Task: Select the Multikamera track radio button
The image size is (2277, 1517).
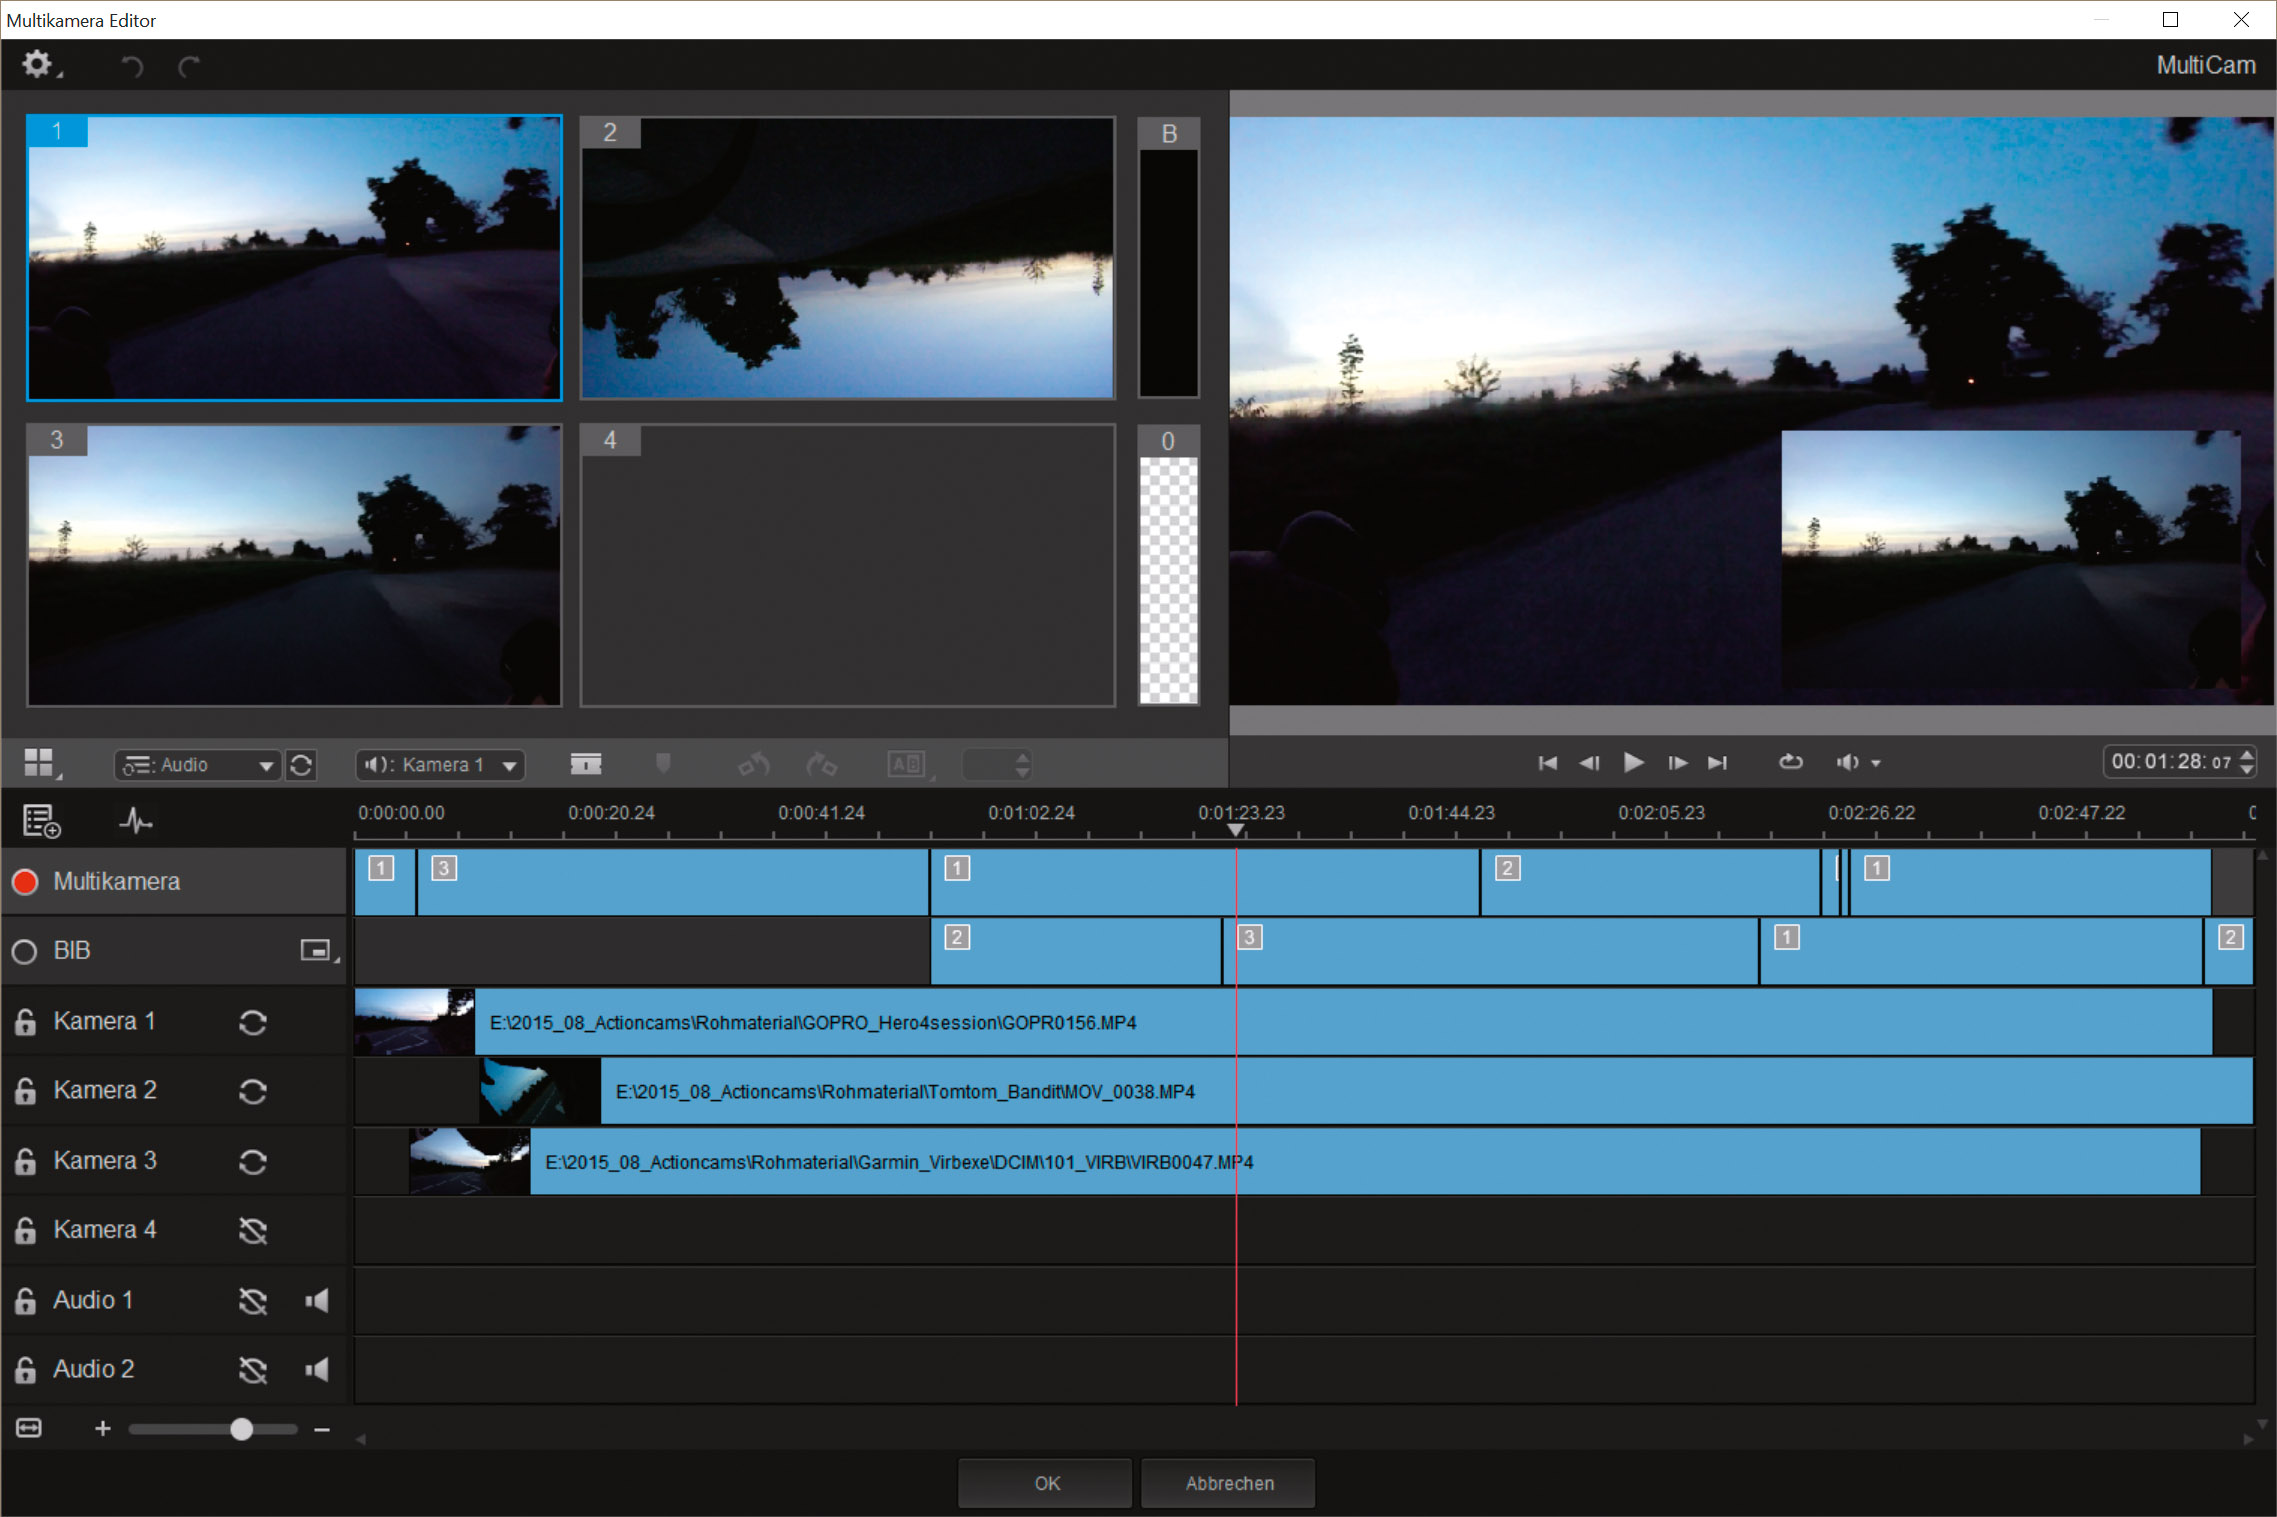Action: pos(25,881)
